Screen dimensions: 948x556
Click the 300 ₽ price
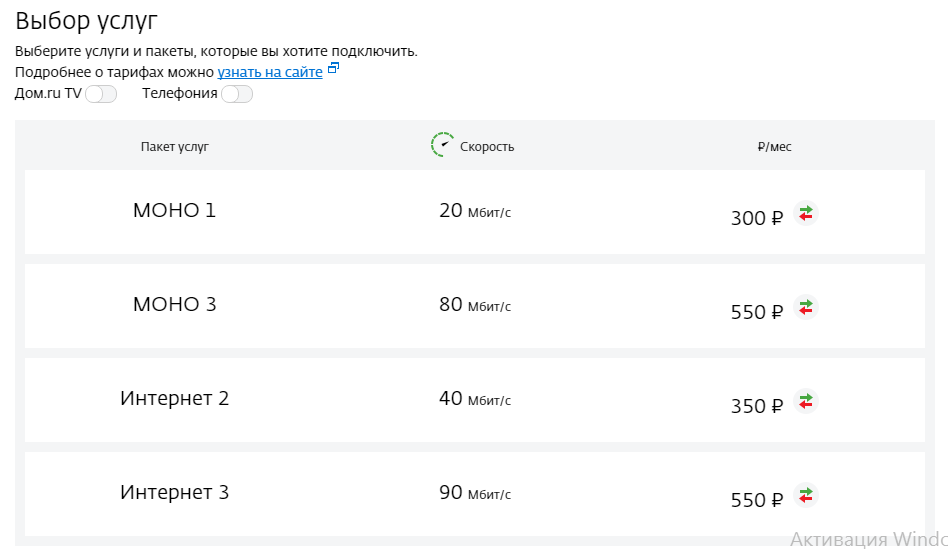tap(757, 218)
